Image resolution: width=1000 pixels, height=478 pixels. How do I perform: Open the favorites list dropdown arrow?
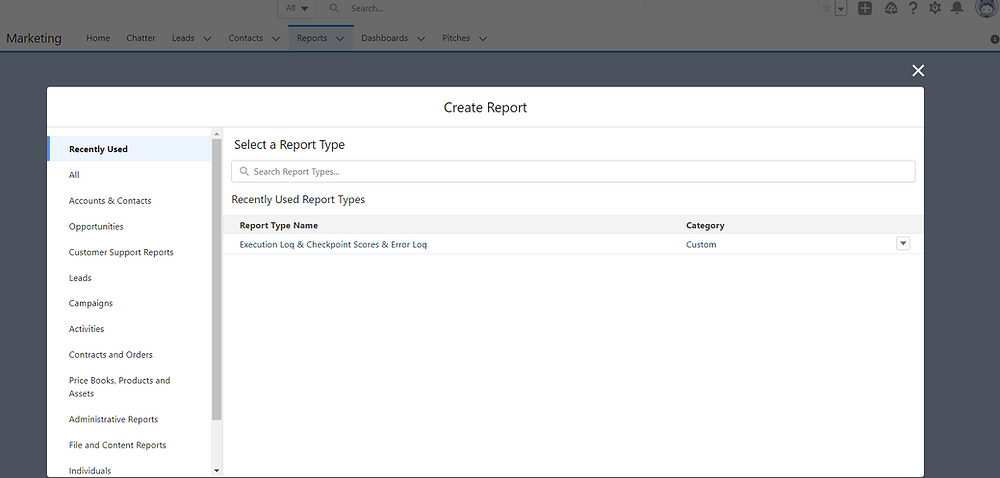pos(841,9)
